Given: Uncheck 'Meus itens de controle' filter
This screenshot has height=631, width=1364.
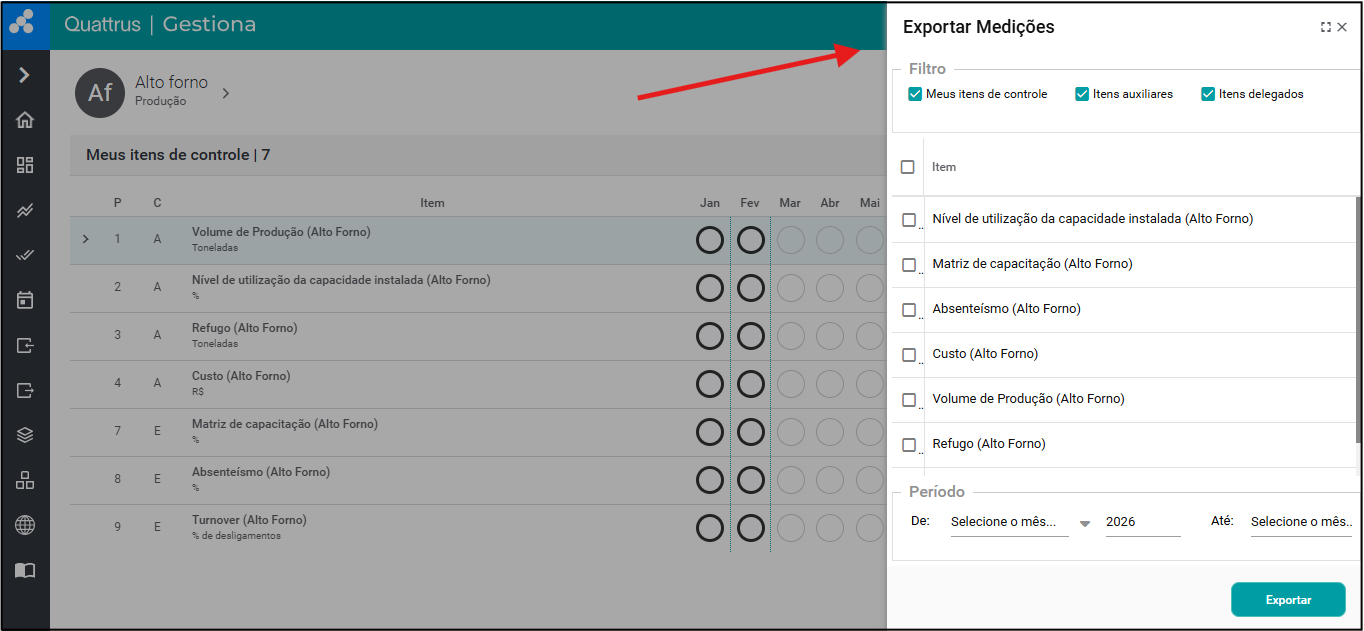Looking at the screenshot, I should coord(915,94).
